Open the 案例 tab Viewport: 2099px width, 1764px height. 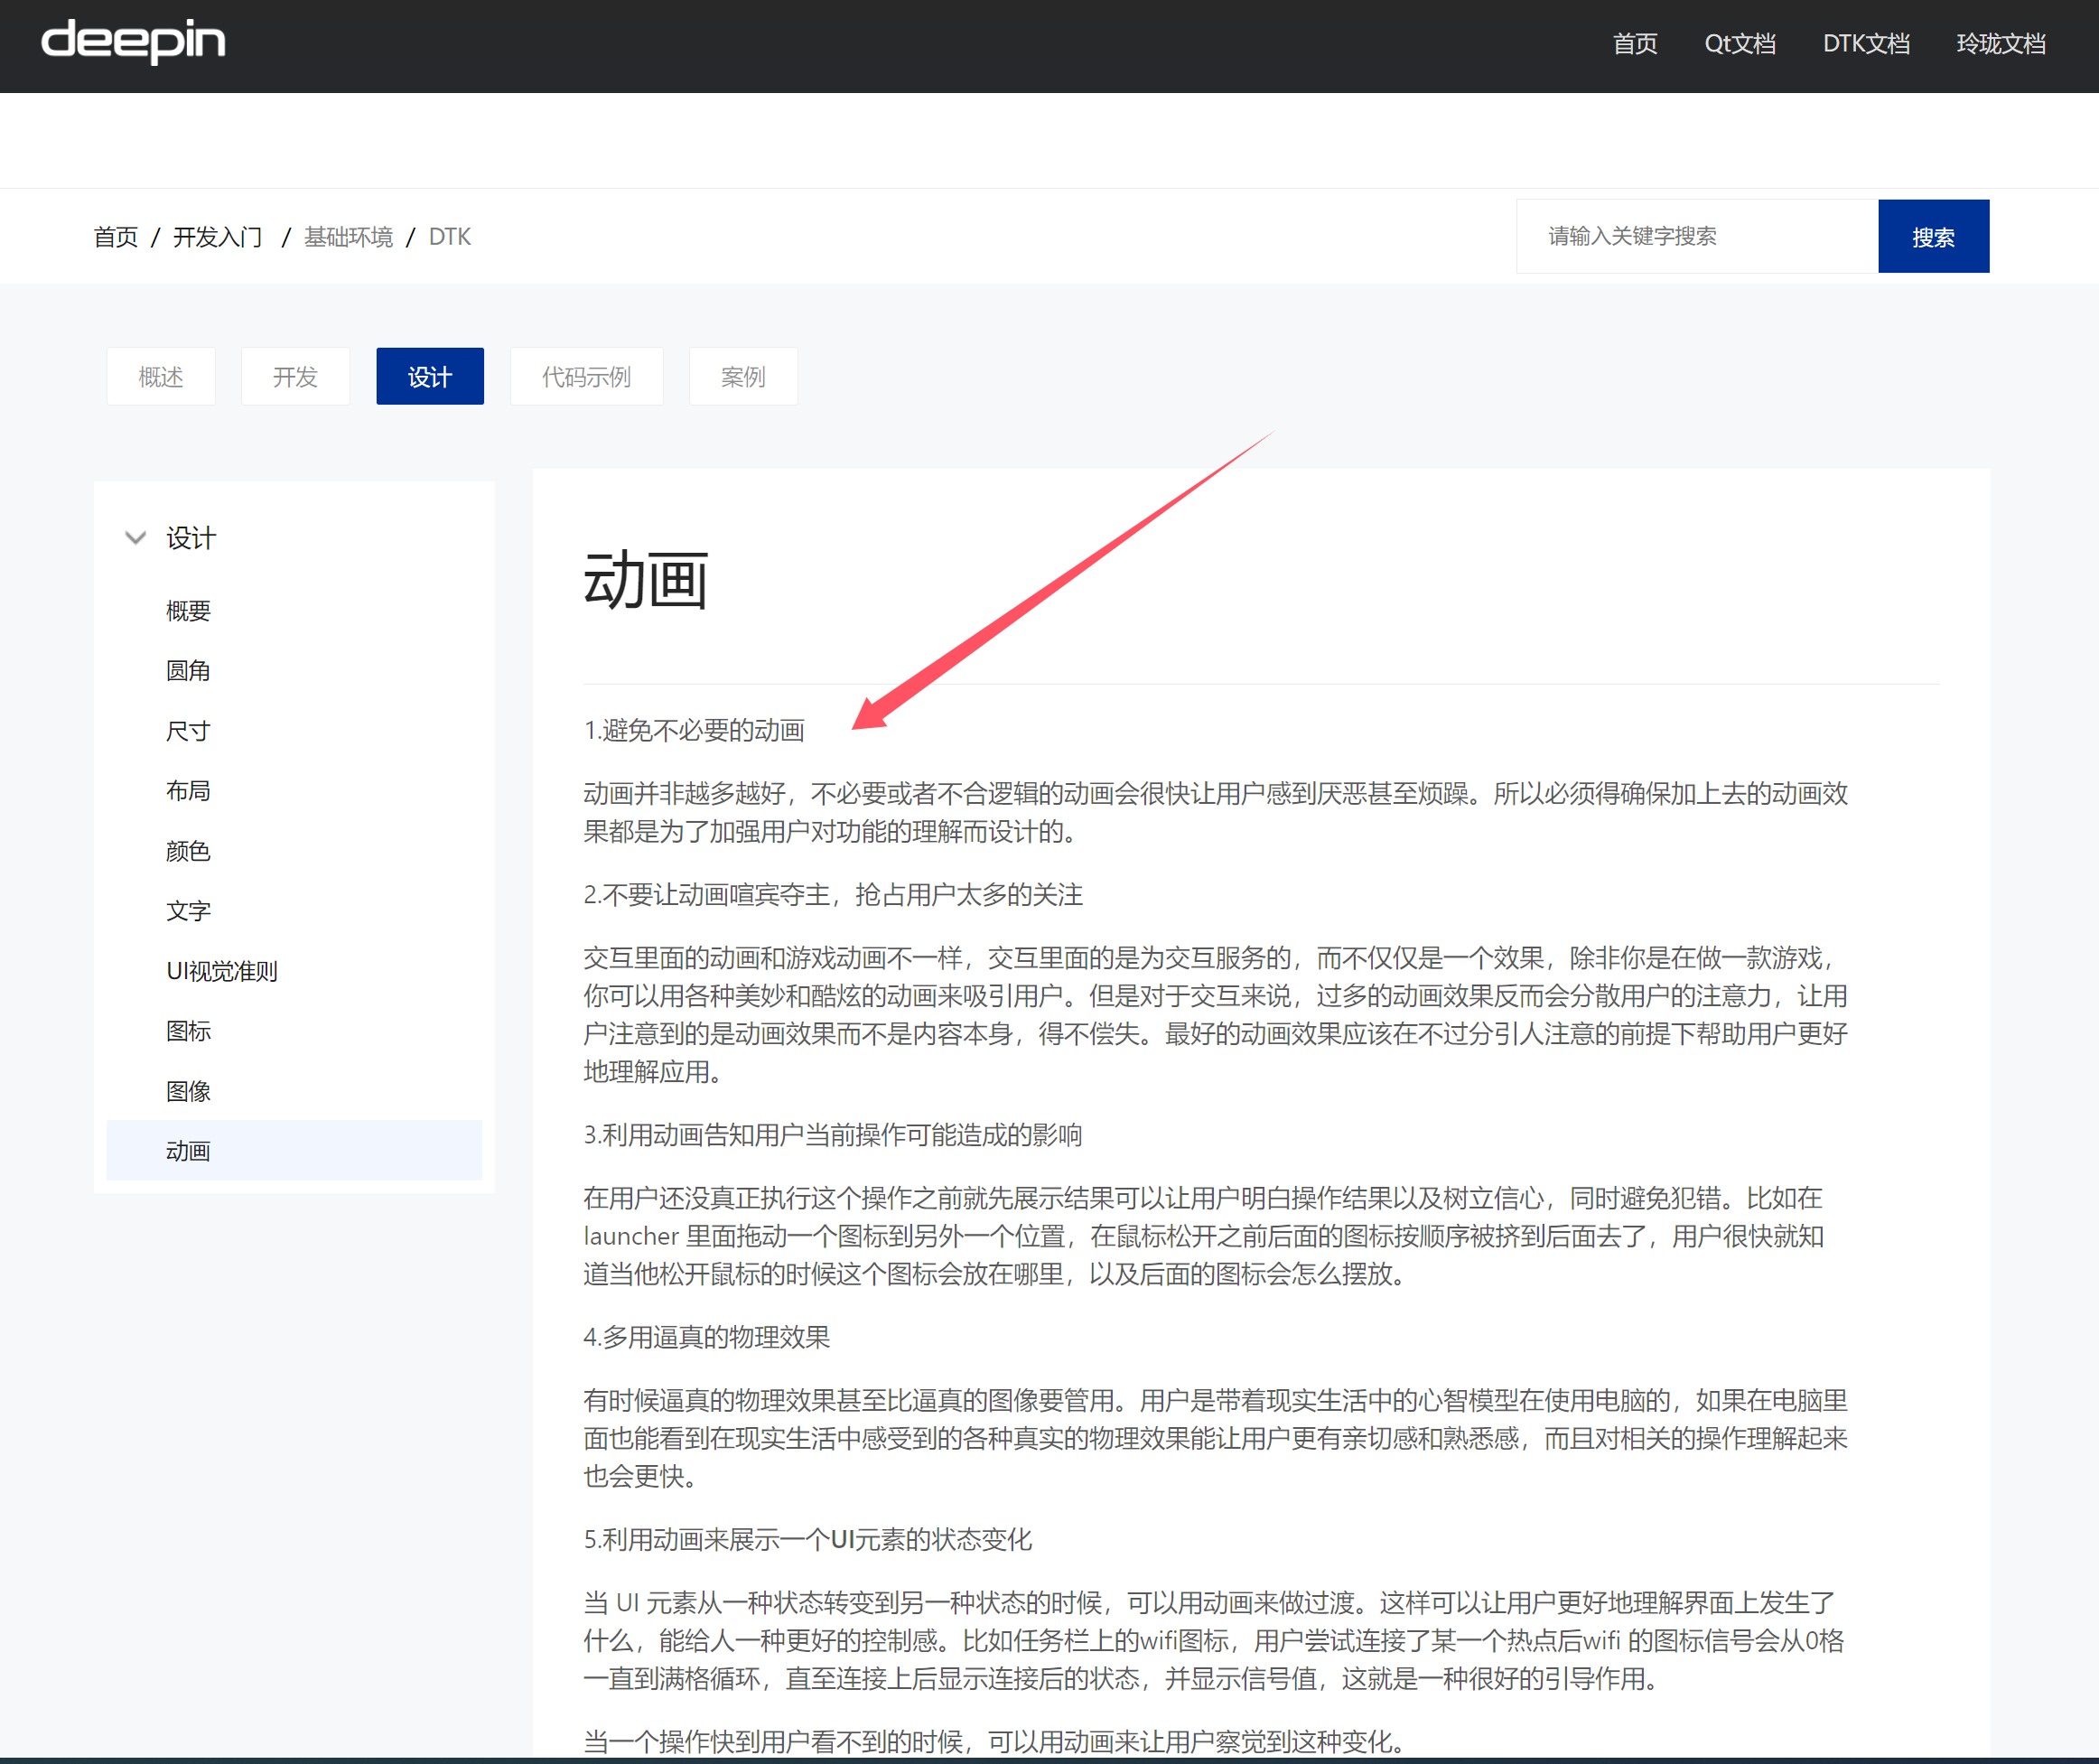pyautogui.click(x=743, y=376)
